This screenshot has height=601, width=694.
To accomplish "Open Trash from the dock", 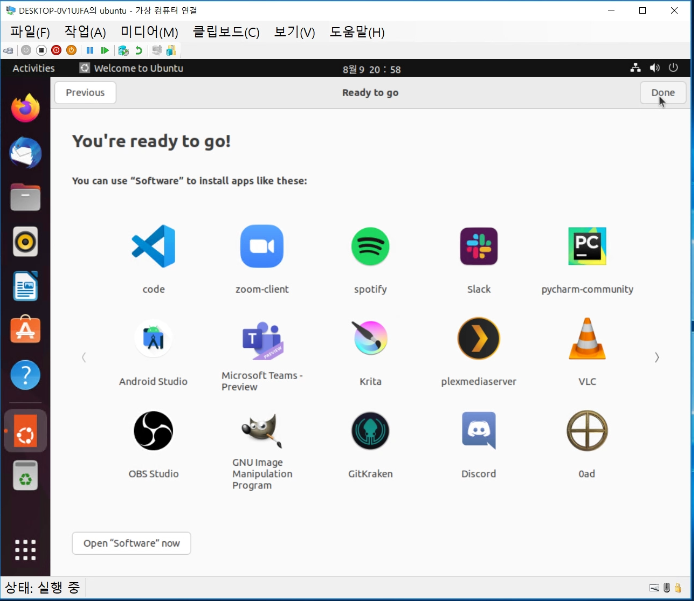I will pos(25,475).
